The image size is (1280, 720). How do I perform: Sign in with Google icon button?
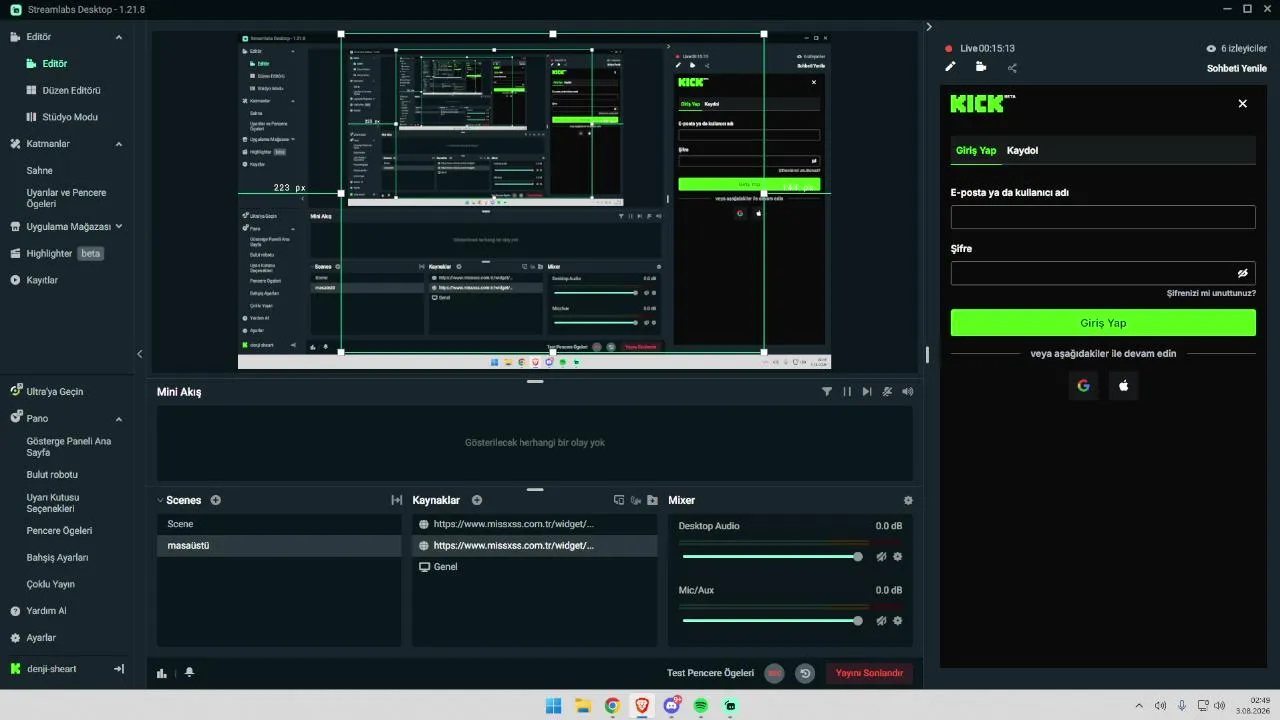[x=1083, y=386]
